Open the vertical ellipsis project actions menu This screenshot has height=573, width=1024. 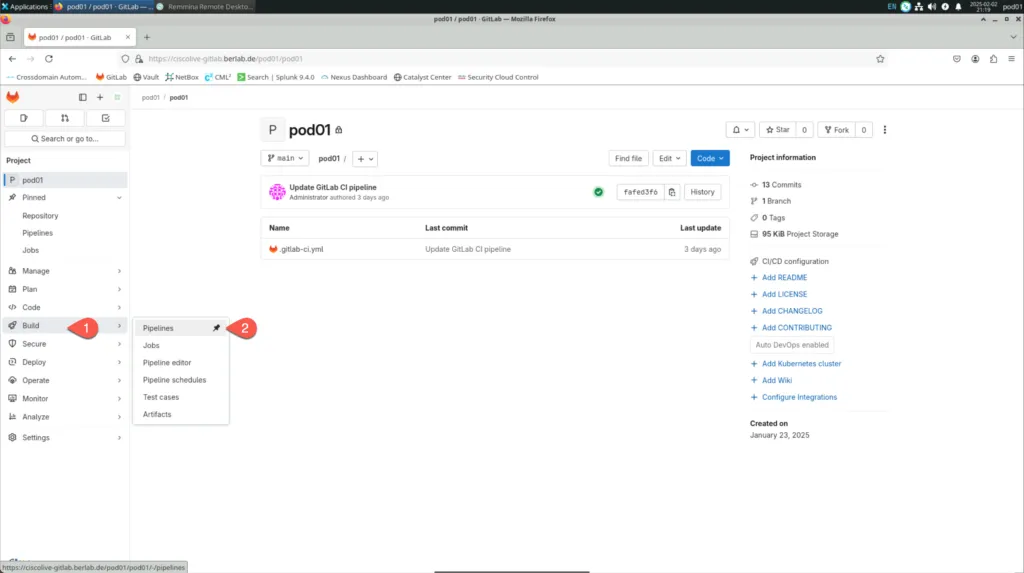[x=885, y=130]
